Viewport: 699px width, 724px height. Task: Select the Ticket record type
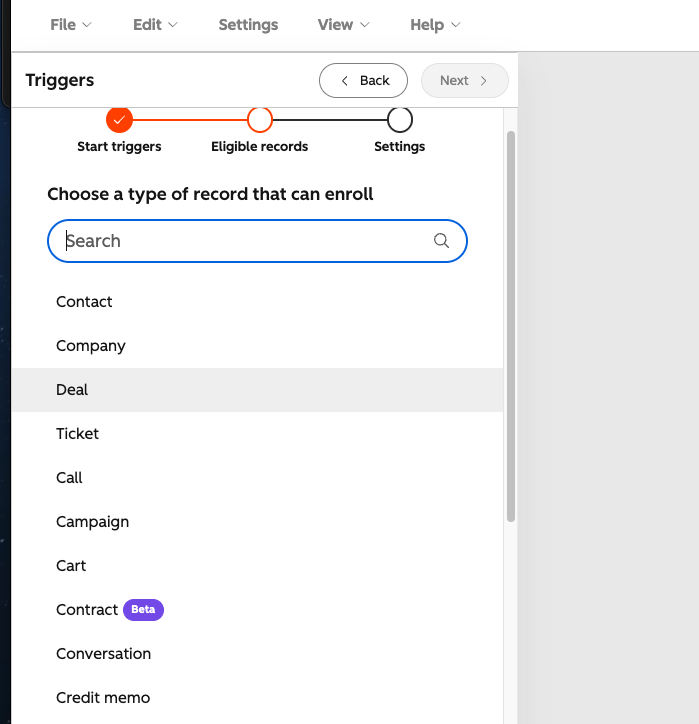coord(257,434)
